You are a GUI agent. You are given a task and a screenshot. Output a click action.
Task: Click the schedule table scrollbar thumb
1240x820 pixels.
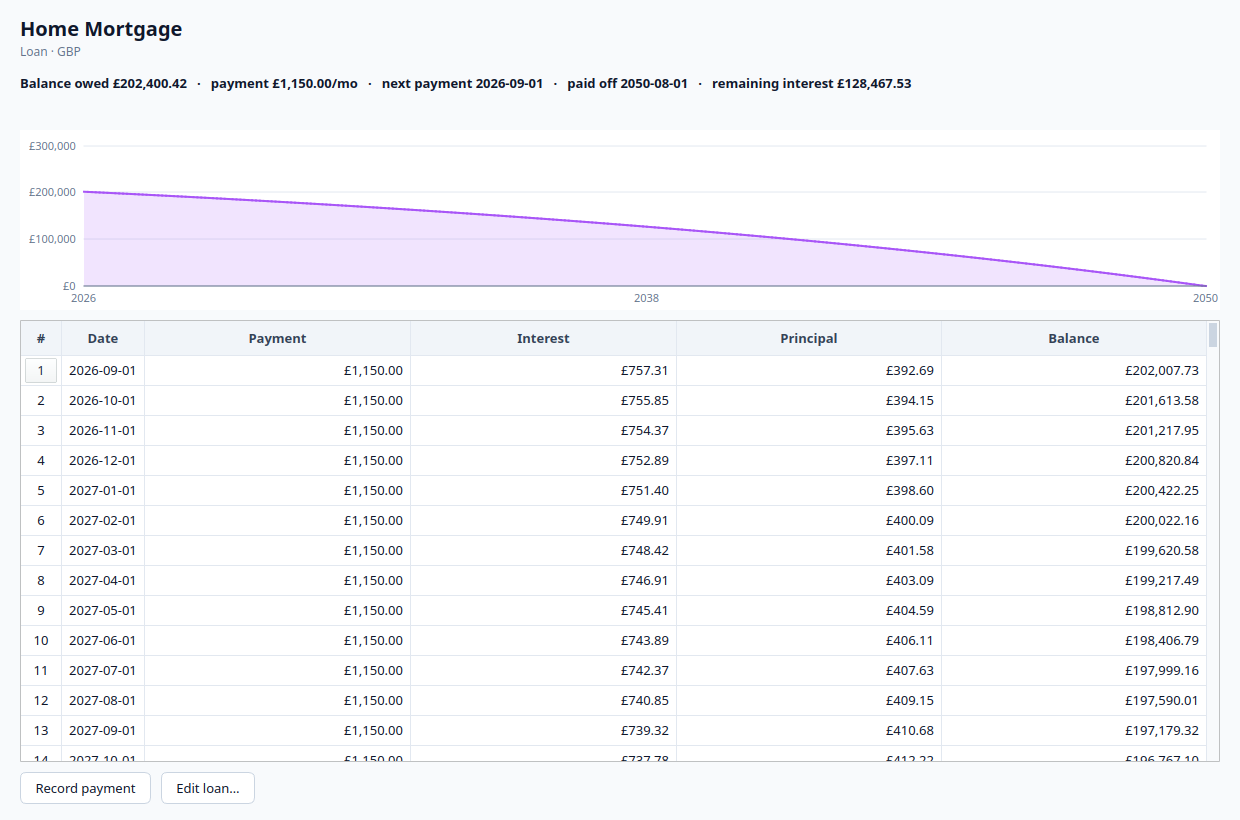tap(1213, 334)
